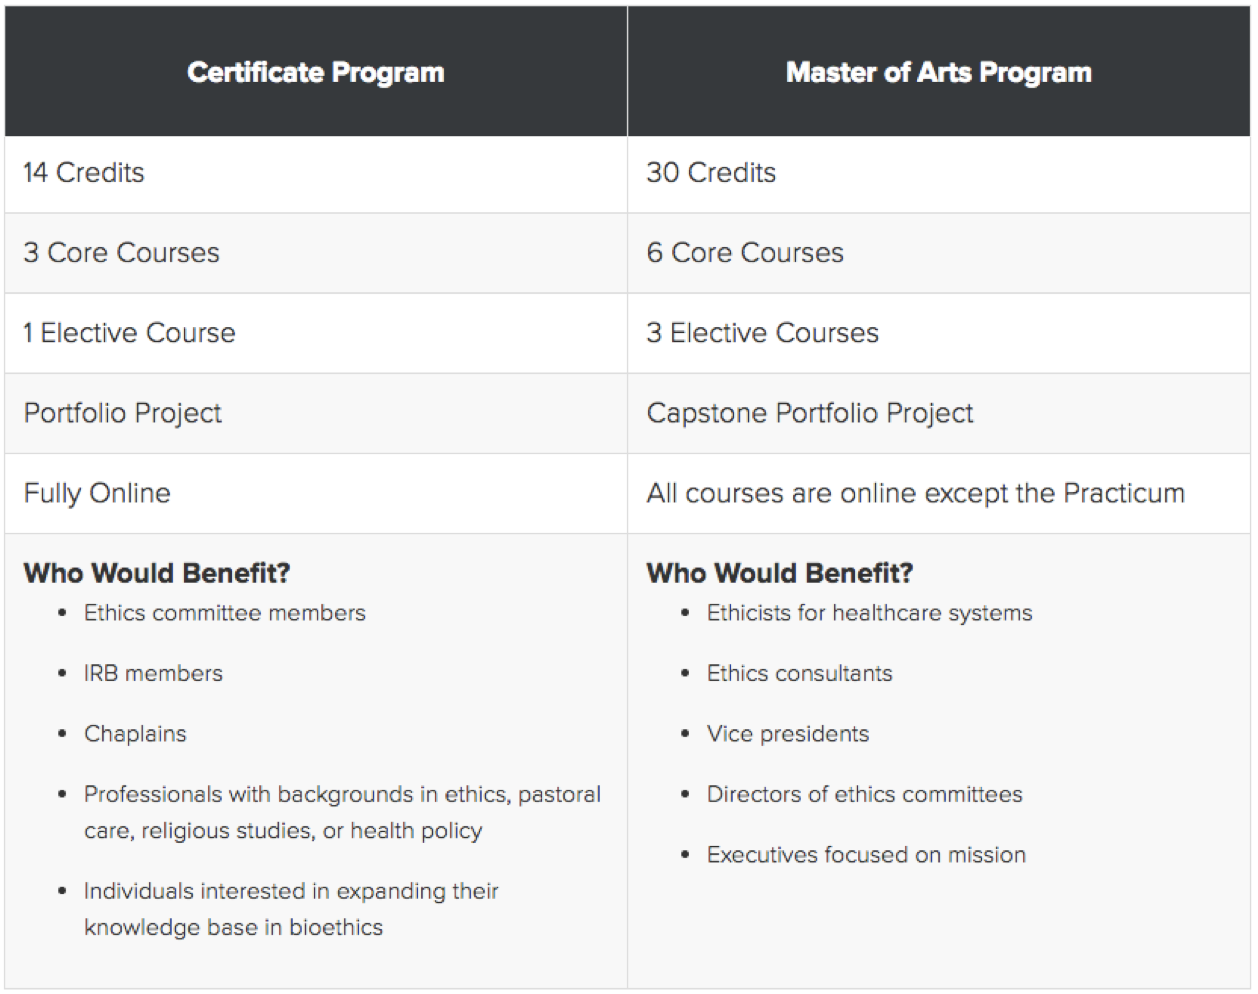Click the Capstone Portfolio Project cell
This screenshot has height=994, width=1258.
939,413
